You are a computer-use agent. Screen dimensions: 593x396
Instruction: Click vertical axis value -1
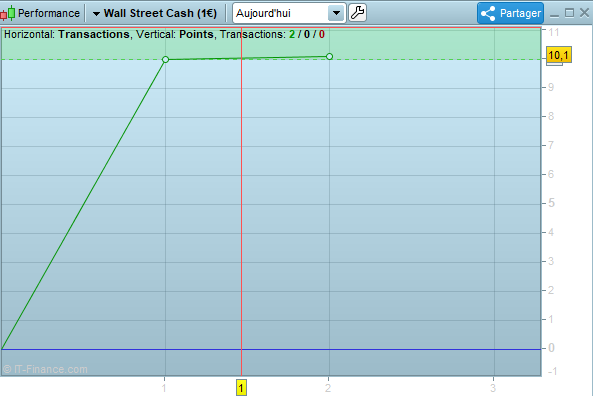click(x=553, y=371)
